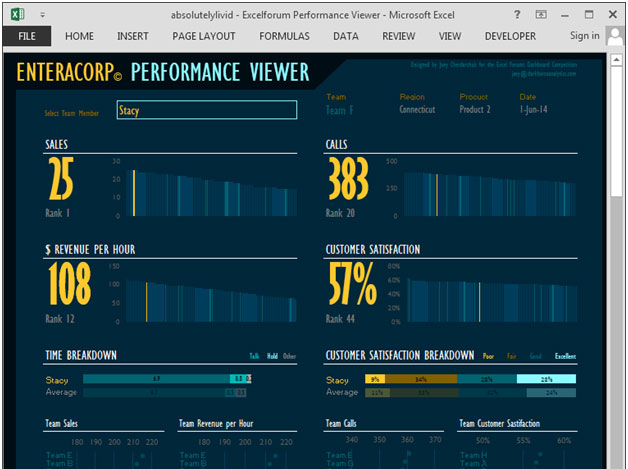Select the Stacy team member input box

point(207,110)
